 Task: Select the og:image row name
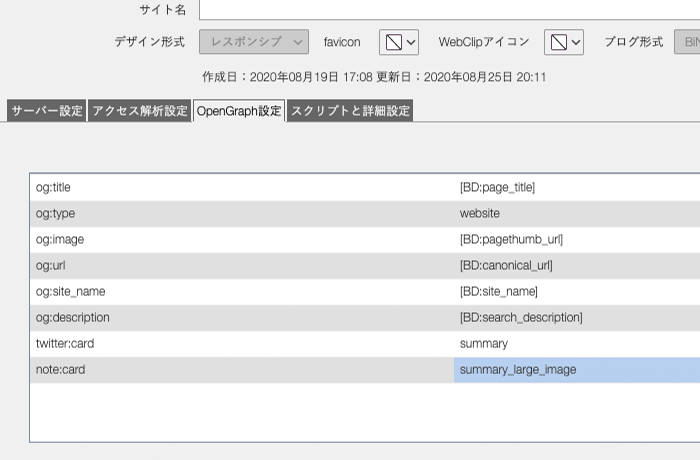(60, 239)
